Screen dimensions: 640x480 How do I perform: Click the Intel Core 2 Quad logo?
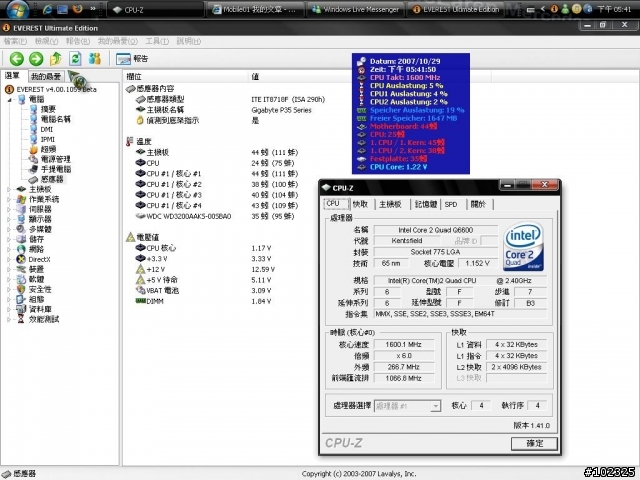[523, 247]
